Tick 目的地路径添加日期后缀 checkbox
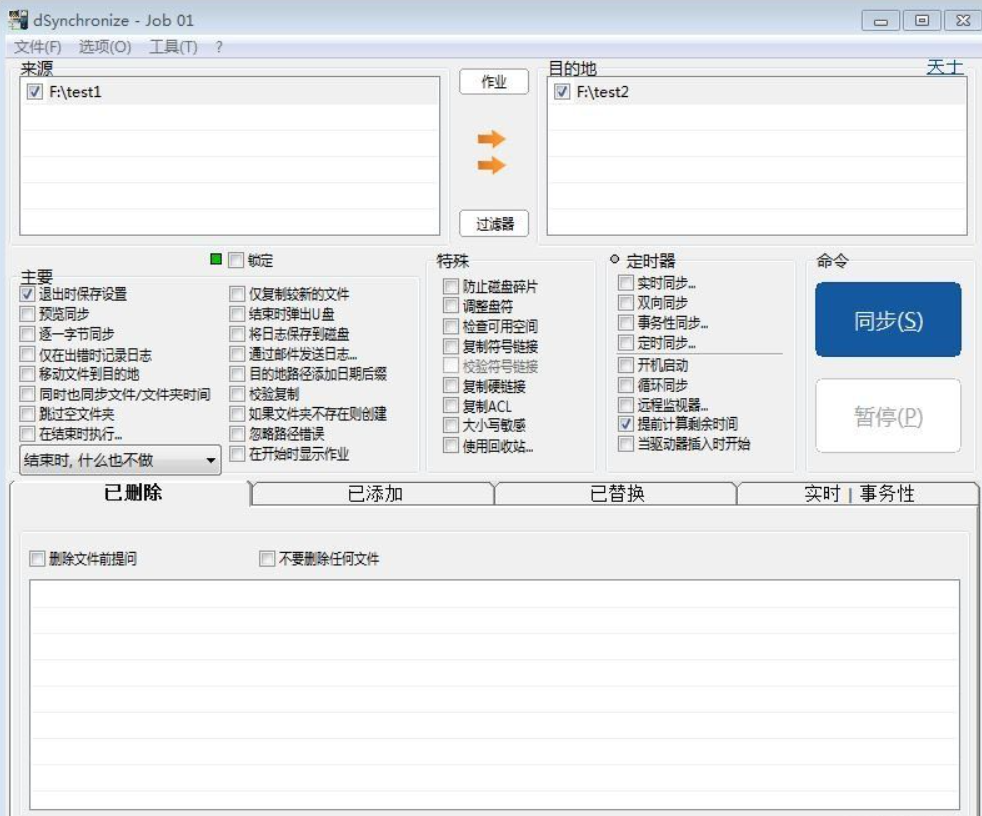This screenshot has height=816, width=982. [x=237, y=374]
